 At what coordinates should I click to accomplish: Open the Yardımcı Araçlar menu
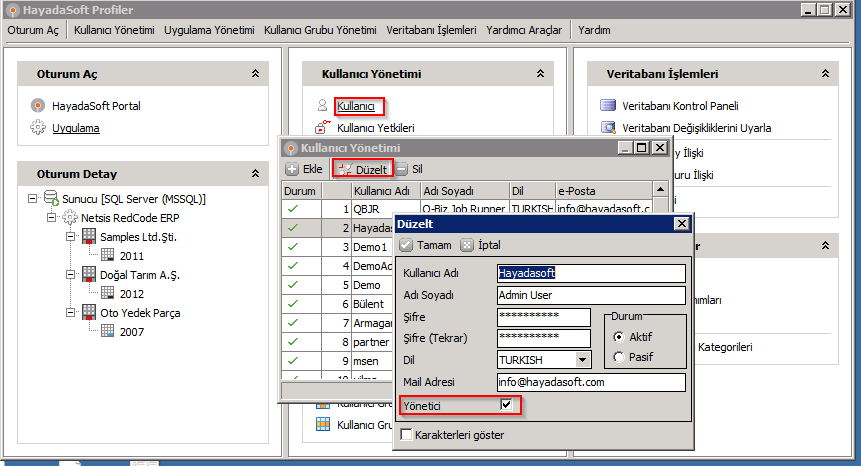524,30
